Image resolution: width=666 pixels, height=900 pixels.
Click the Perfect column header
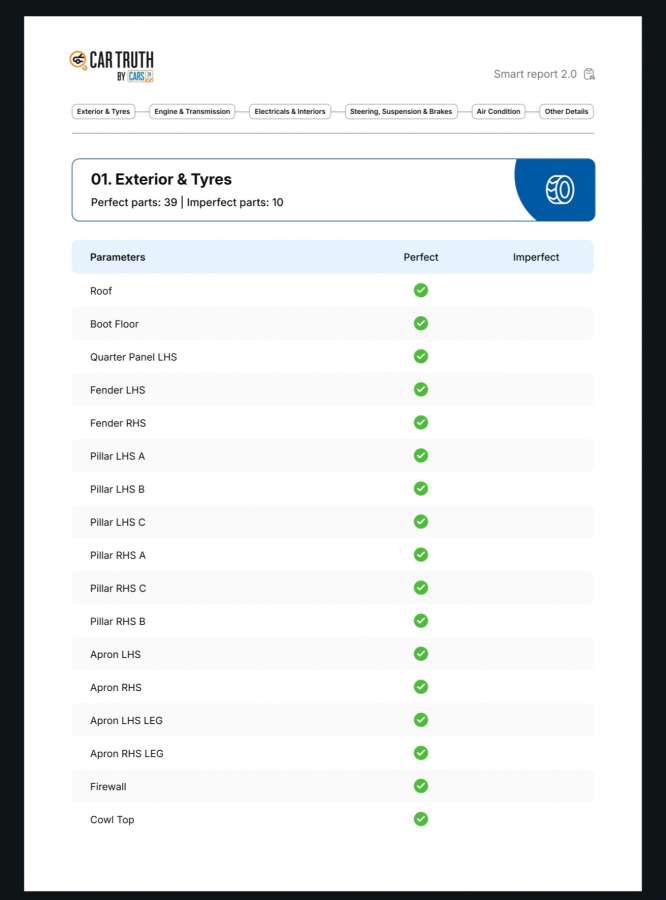point(421,257)
